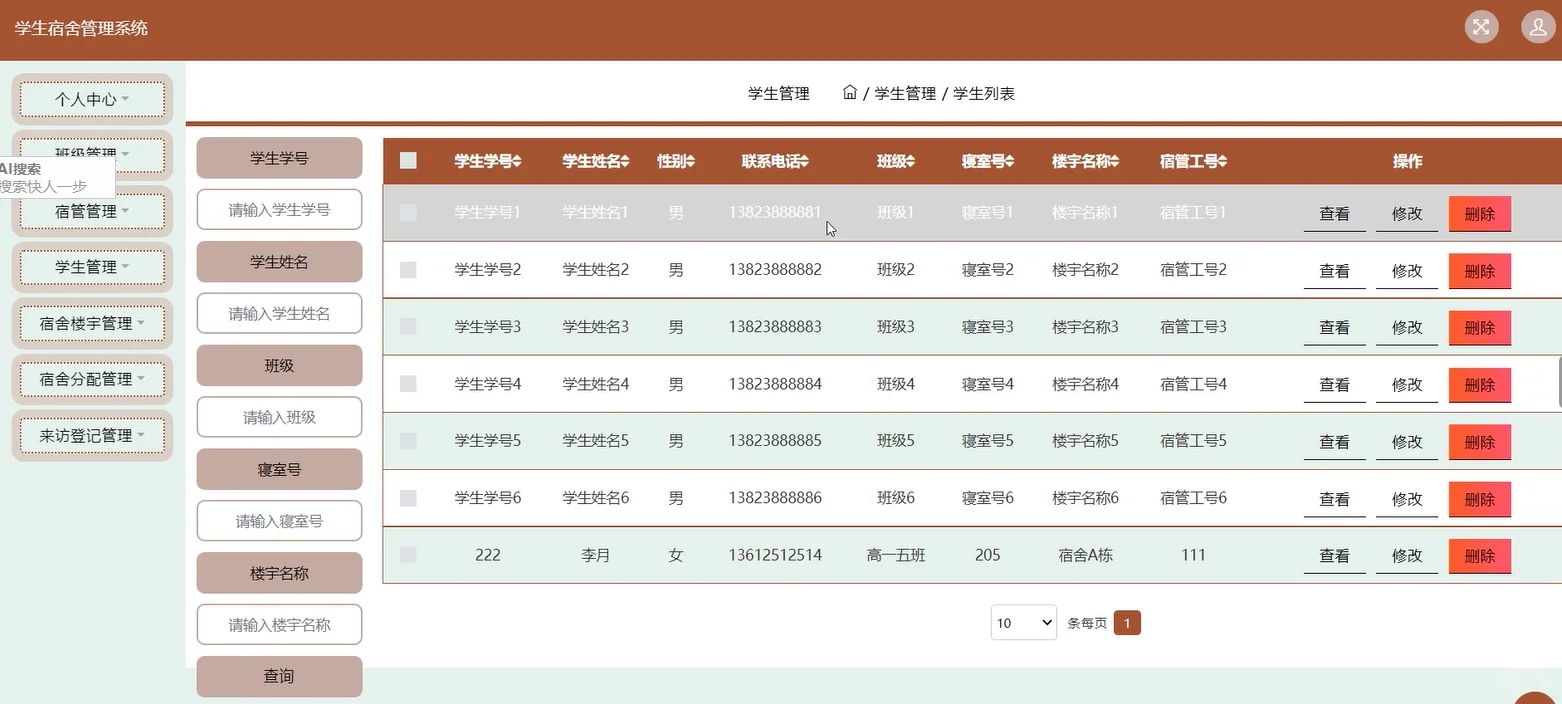Sort by 宿管工号 column arrows
Viewport: 1562px width, 704px height.
coord(1221,161)
